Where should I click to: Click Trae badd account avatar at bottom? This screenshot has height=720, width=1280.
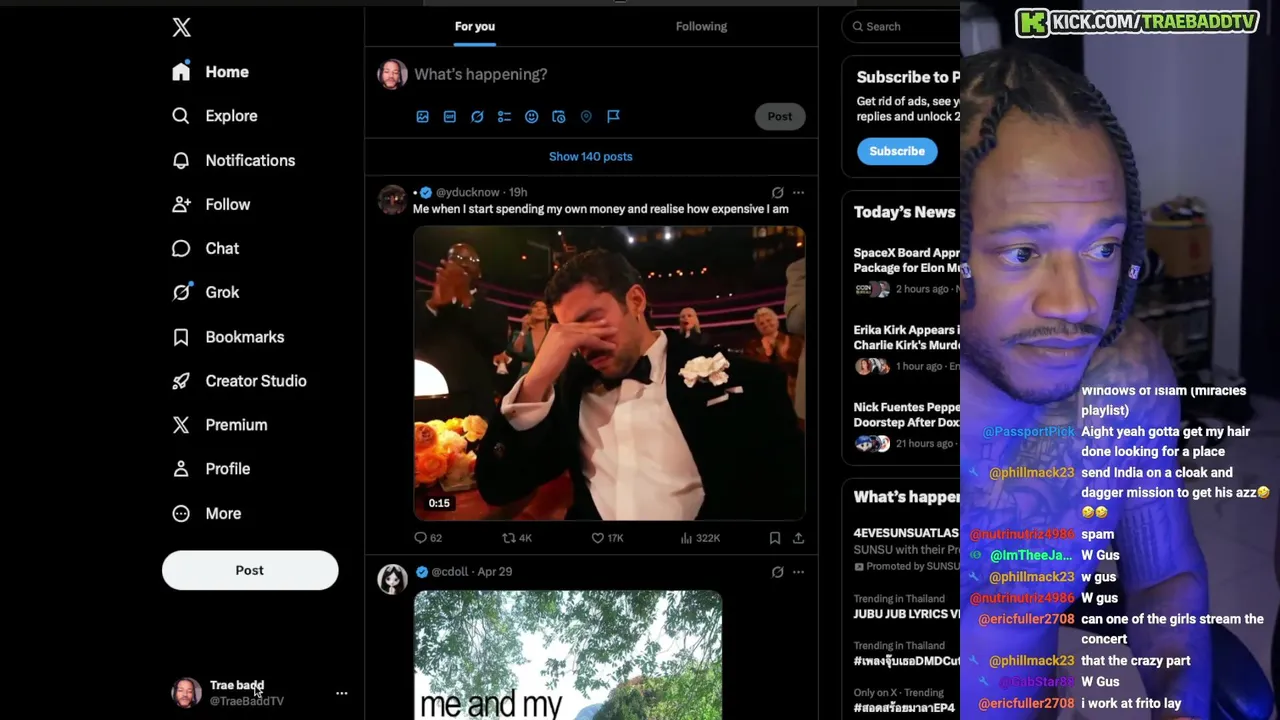point(186,693)
